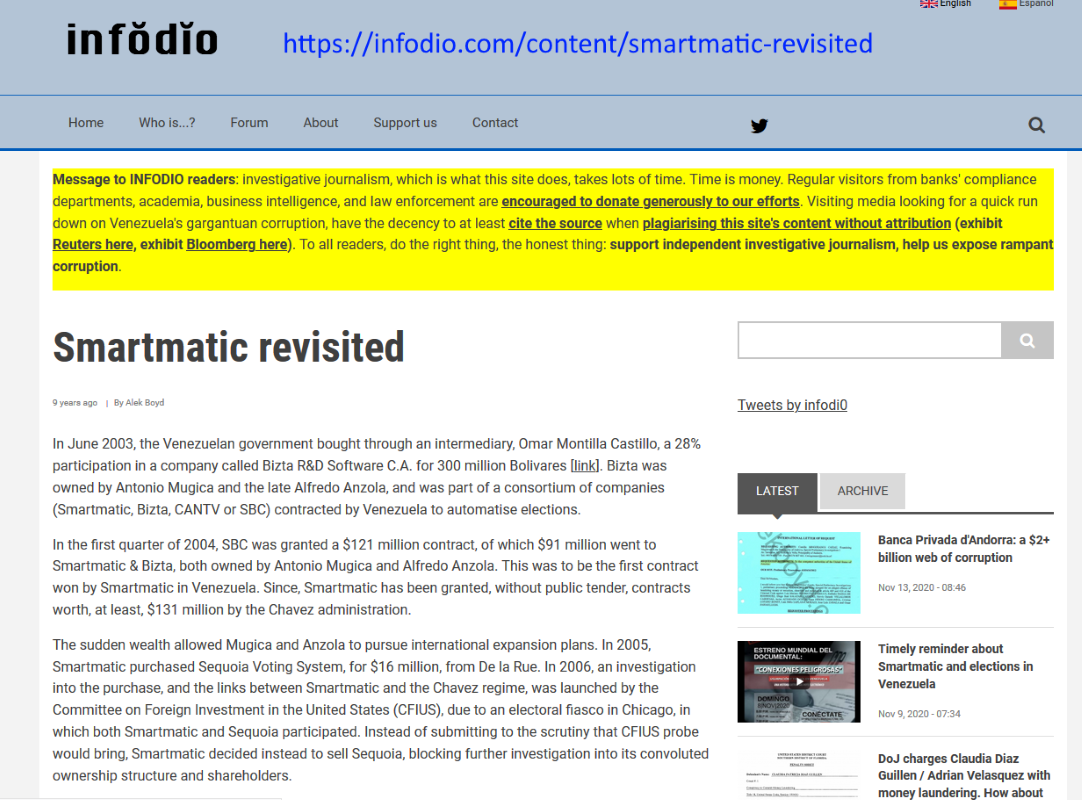Open the [link] reference in the article
This screenshot has width=1082, height=800.
585,466
